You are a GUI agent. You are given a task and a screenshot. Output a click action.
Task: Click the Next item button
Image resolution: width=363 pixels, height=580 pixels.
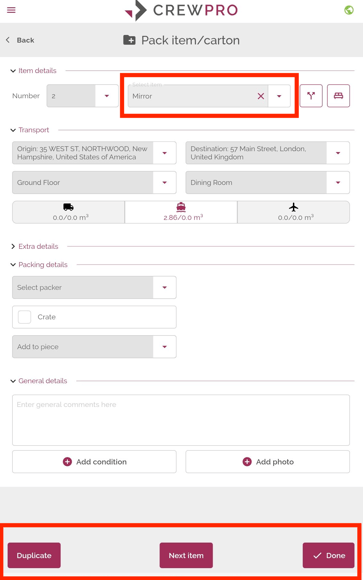(x=186, y=555)
